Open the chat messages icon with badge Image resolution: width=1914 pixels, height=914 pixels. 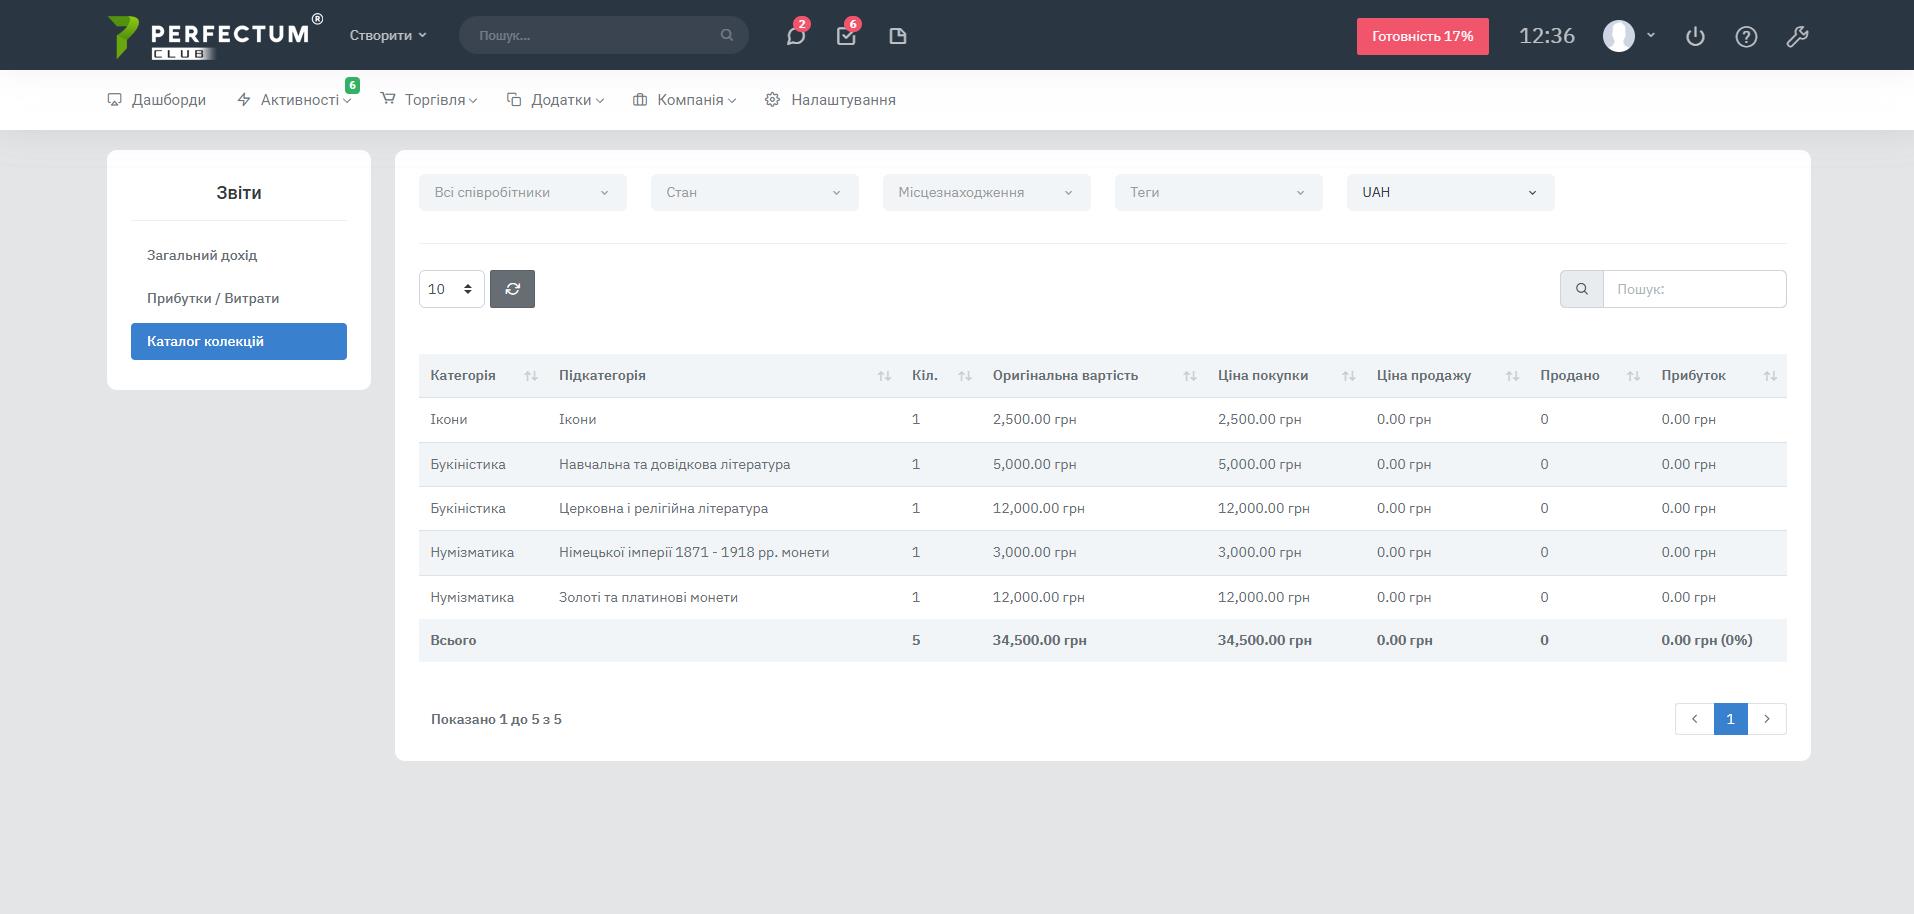coord(795,36)
